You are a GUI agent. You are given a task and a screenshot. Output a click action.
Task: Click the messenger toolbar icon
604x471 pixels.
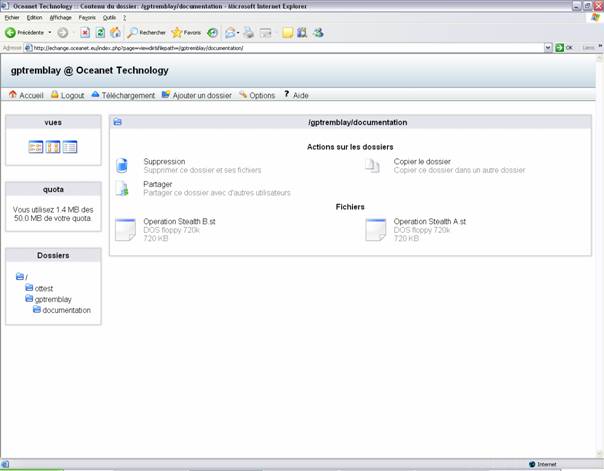318,33
